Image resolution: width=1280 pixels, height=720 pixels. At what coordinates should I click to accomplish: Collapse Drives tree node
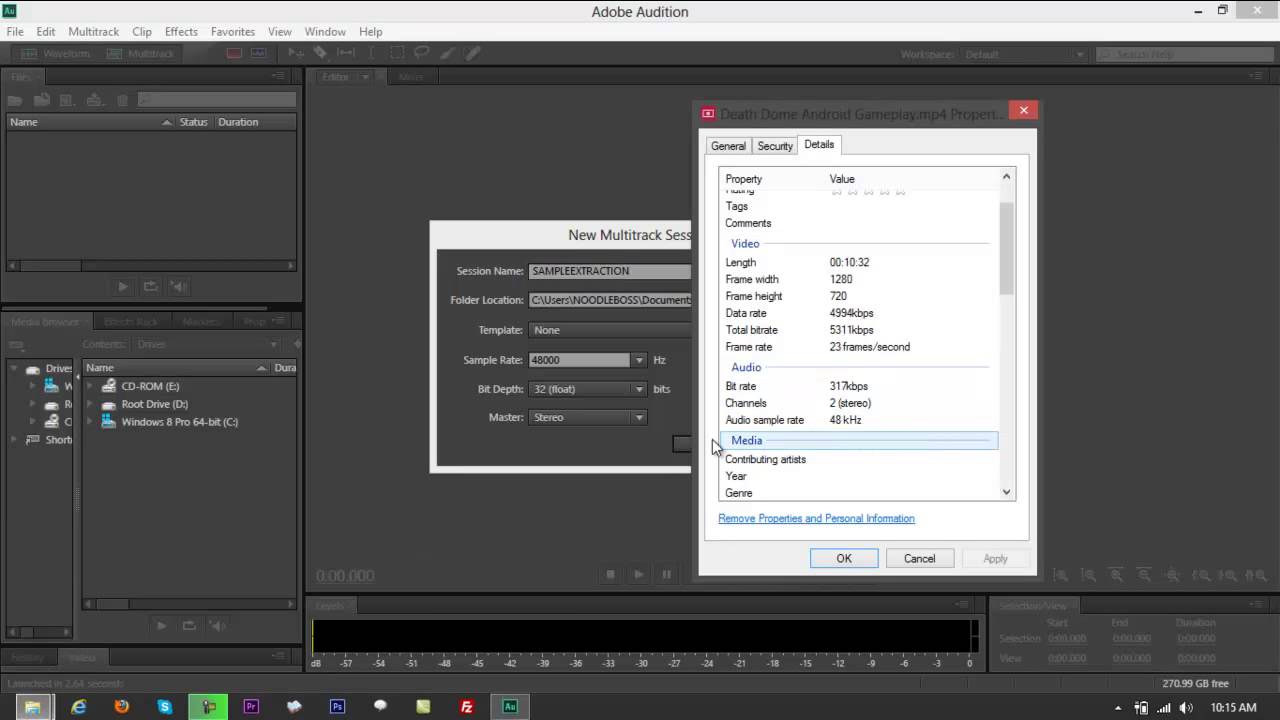14,369
